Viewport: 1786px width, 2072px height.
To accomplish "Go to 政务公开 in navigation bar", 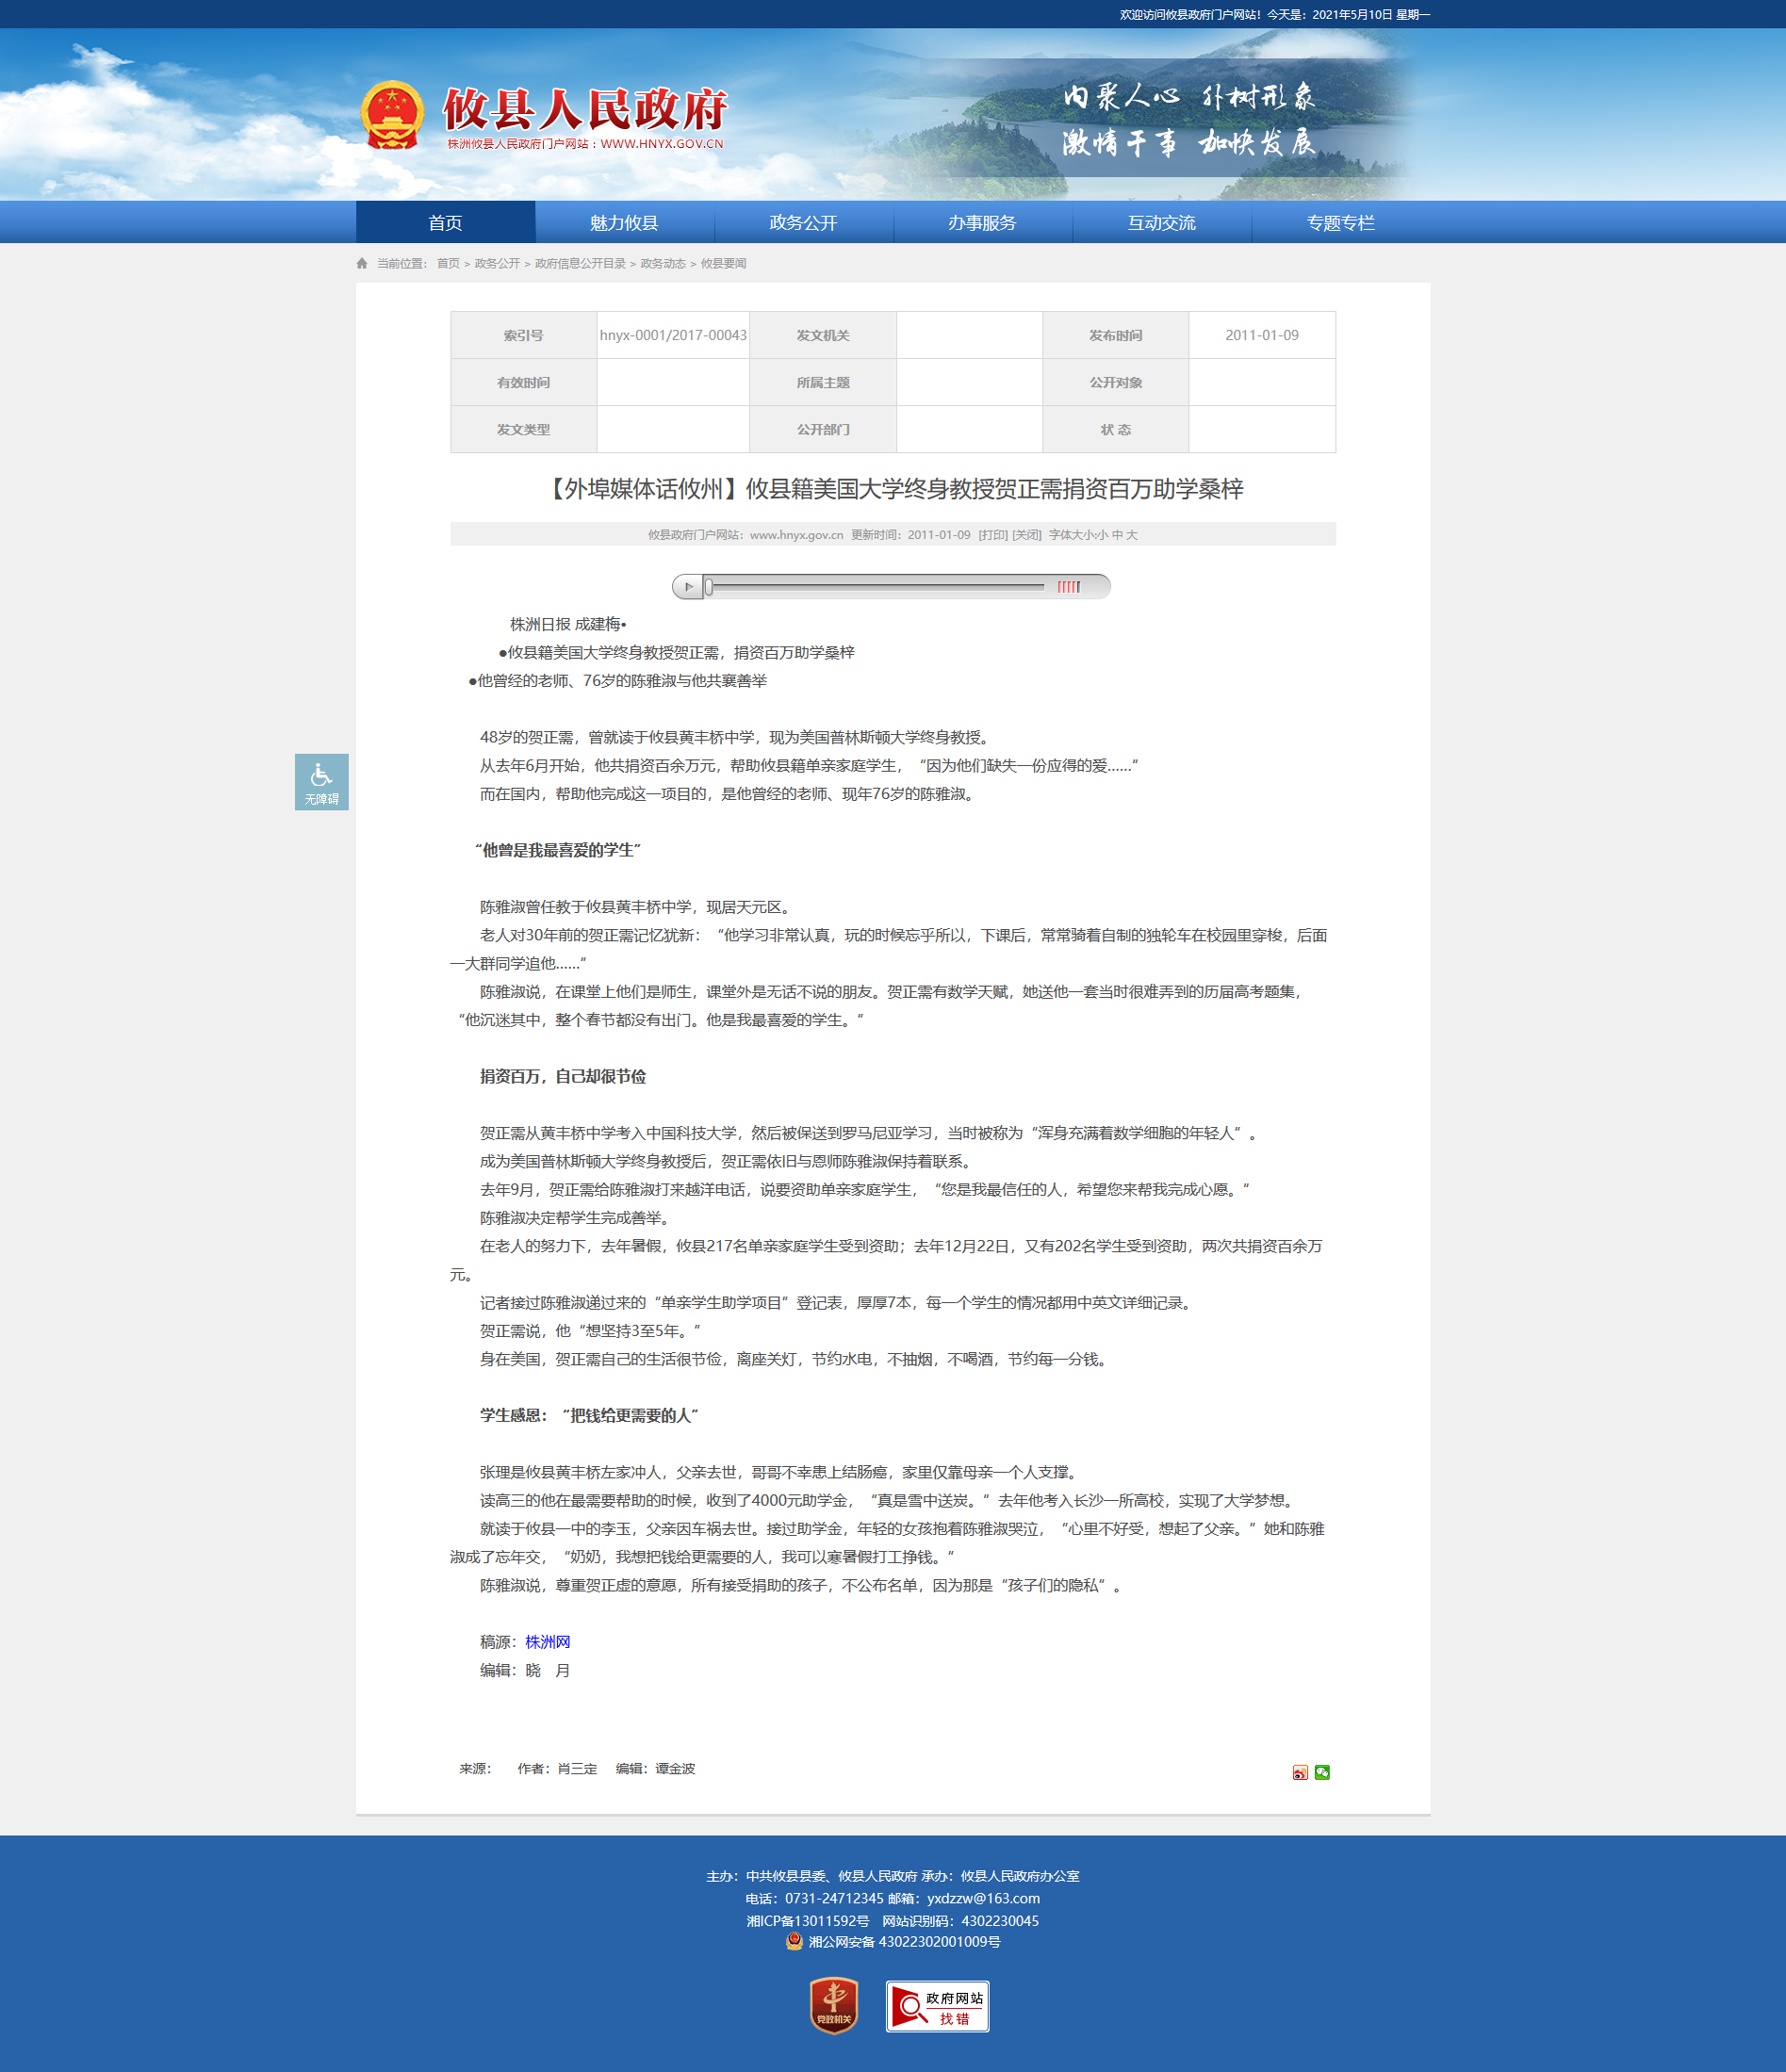I will click(x=803, y=222).
